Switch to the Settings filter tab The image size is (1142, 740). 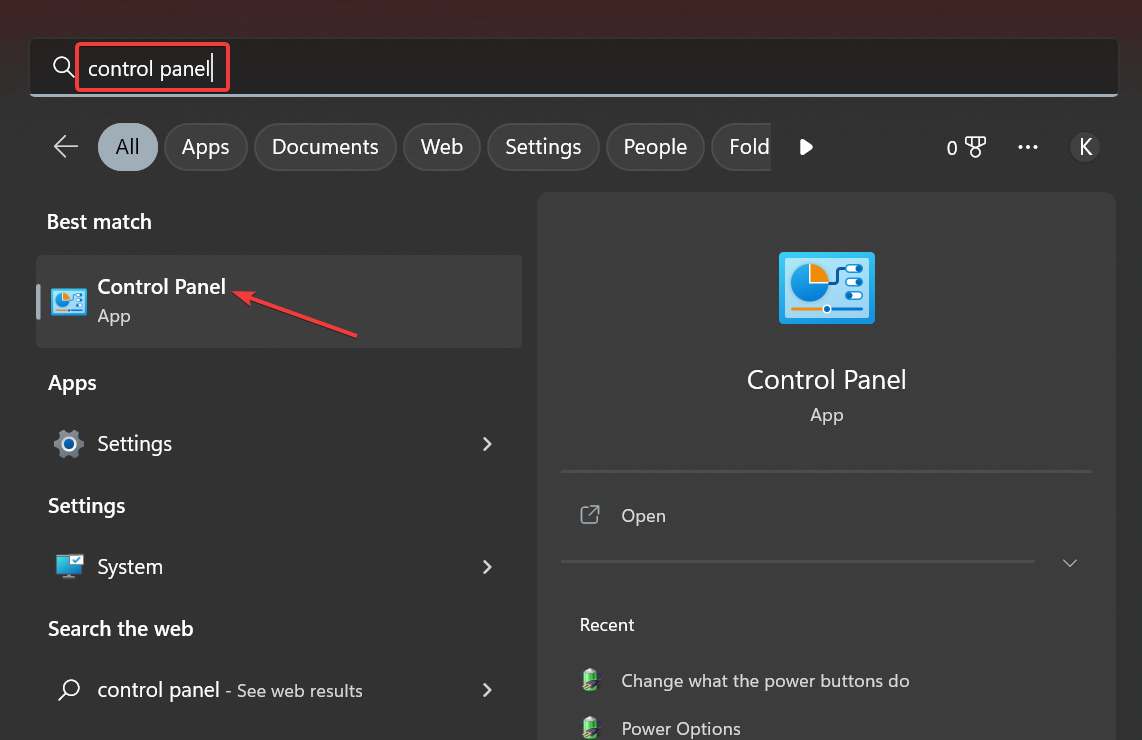(x=543, y=146)
